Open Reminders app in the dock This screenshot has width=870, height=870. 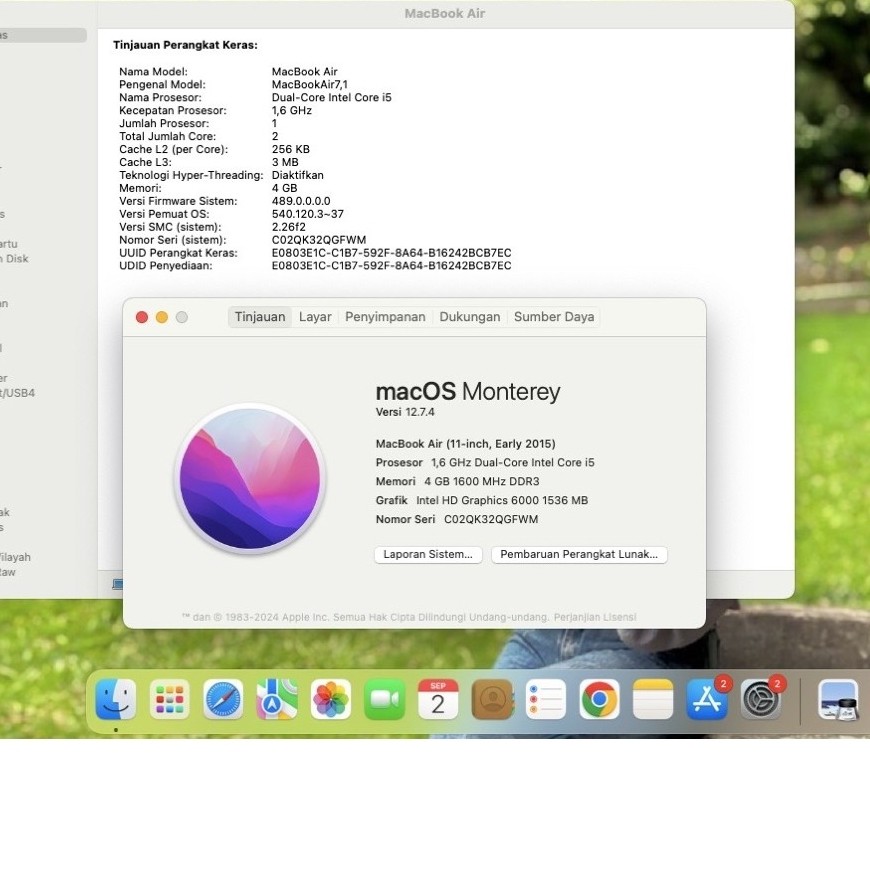545,699
